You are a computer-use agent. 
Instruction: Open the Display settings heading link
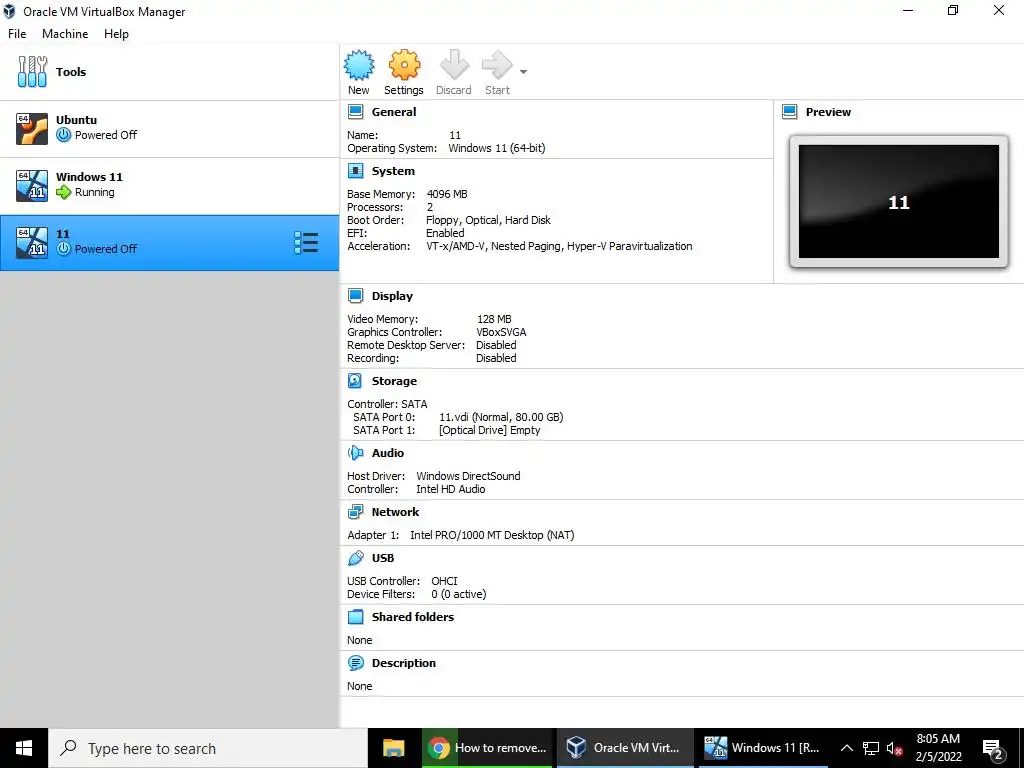(x=392, y=296)
